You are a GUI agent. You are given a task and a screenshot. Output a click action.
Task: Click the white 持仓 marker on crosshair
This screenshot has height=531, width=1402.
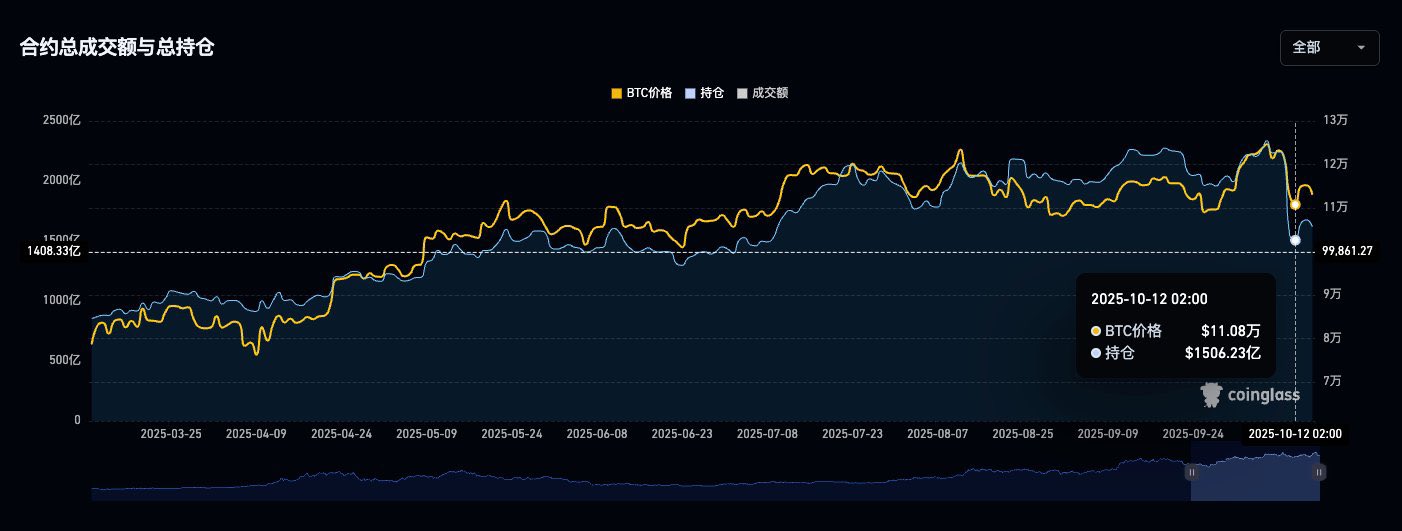click(x=1295, y=240)
